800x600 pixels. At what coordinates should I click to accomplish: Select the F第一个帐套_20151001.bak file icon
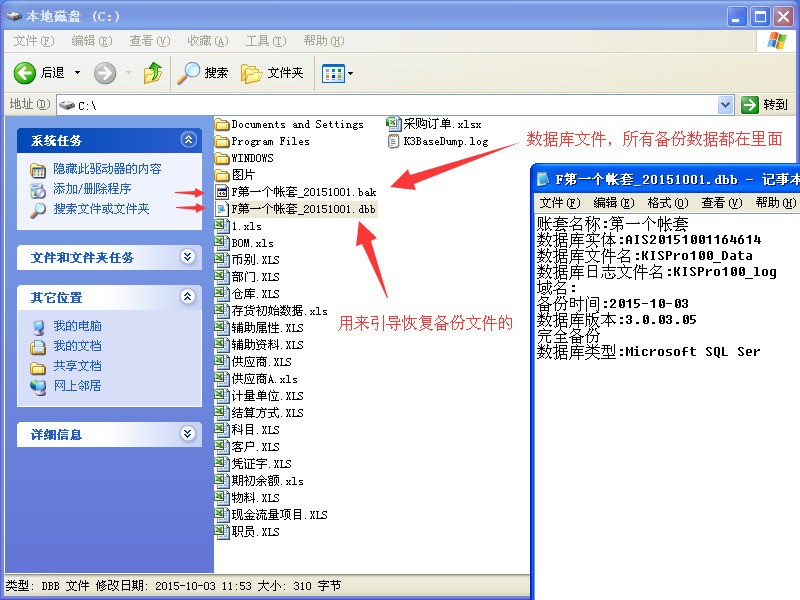pos(222,192)
